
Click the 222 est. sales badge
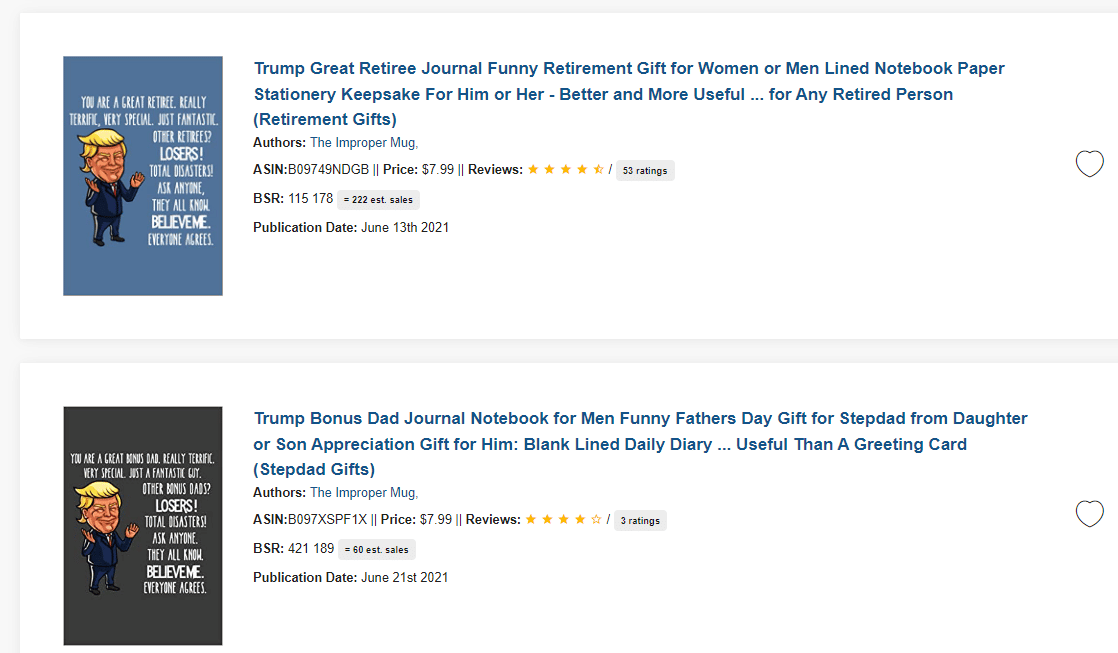pos(378,200)
